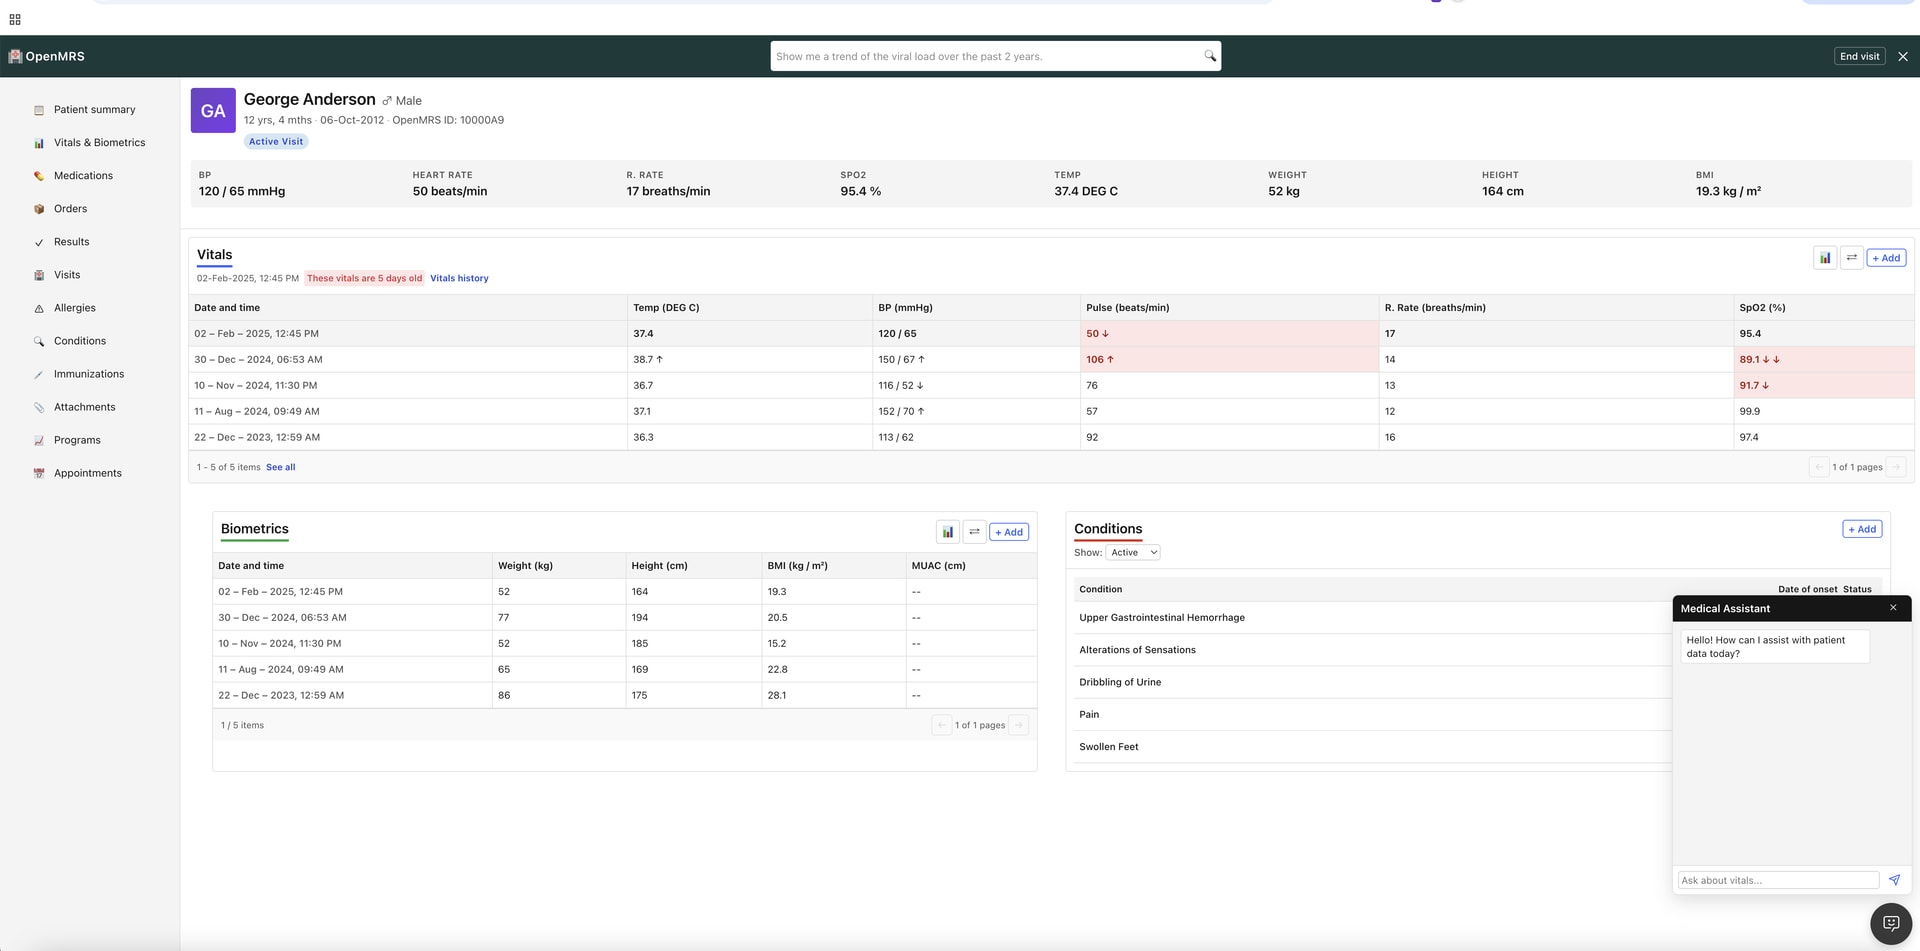Close the Medical Assistant panel
The image size is (1920, 951).
1893,608
